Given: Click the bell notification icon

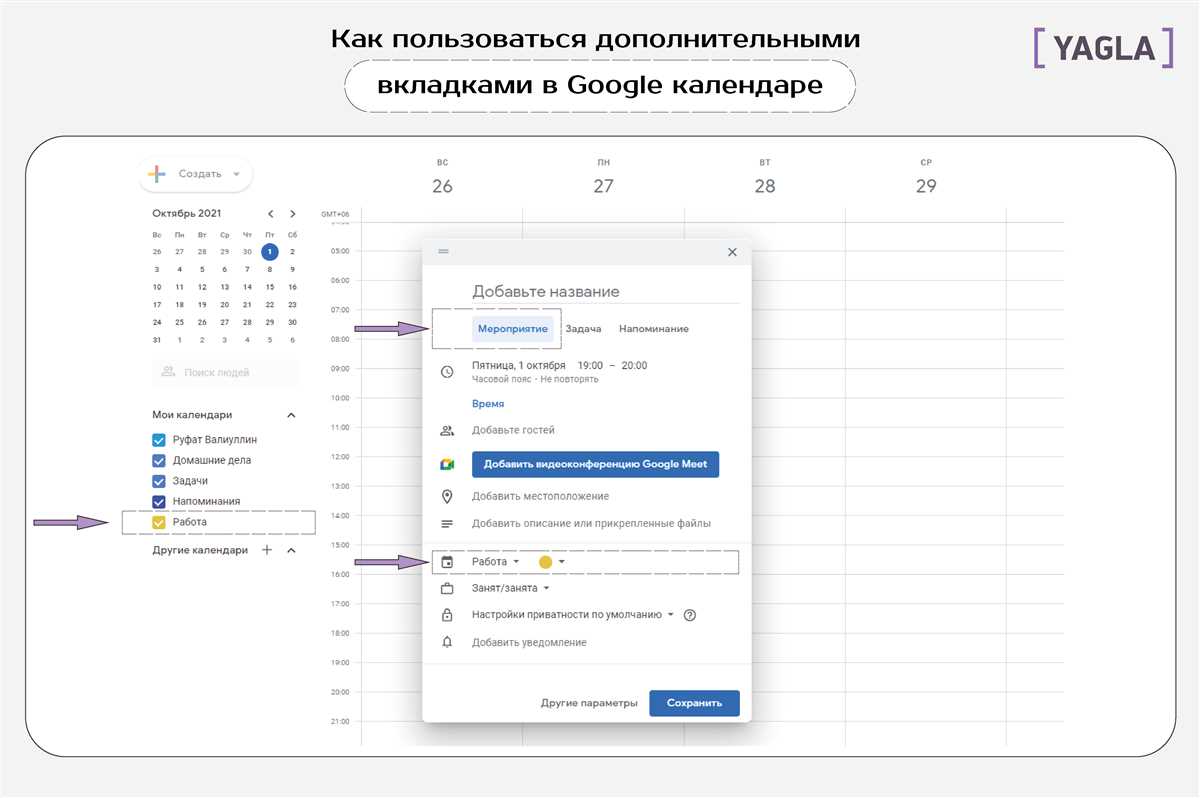Looking at the screenshot, I should (447, 643).
